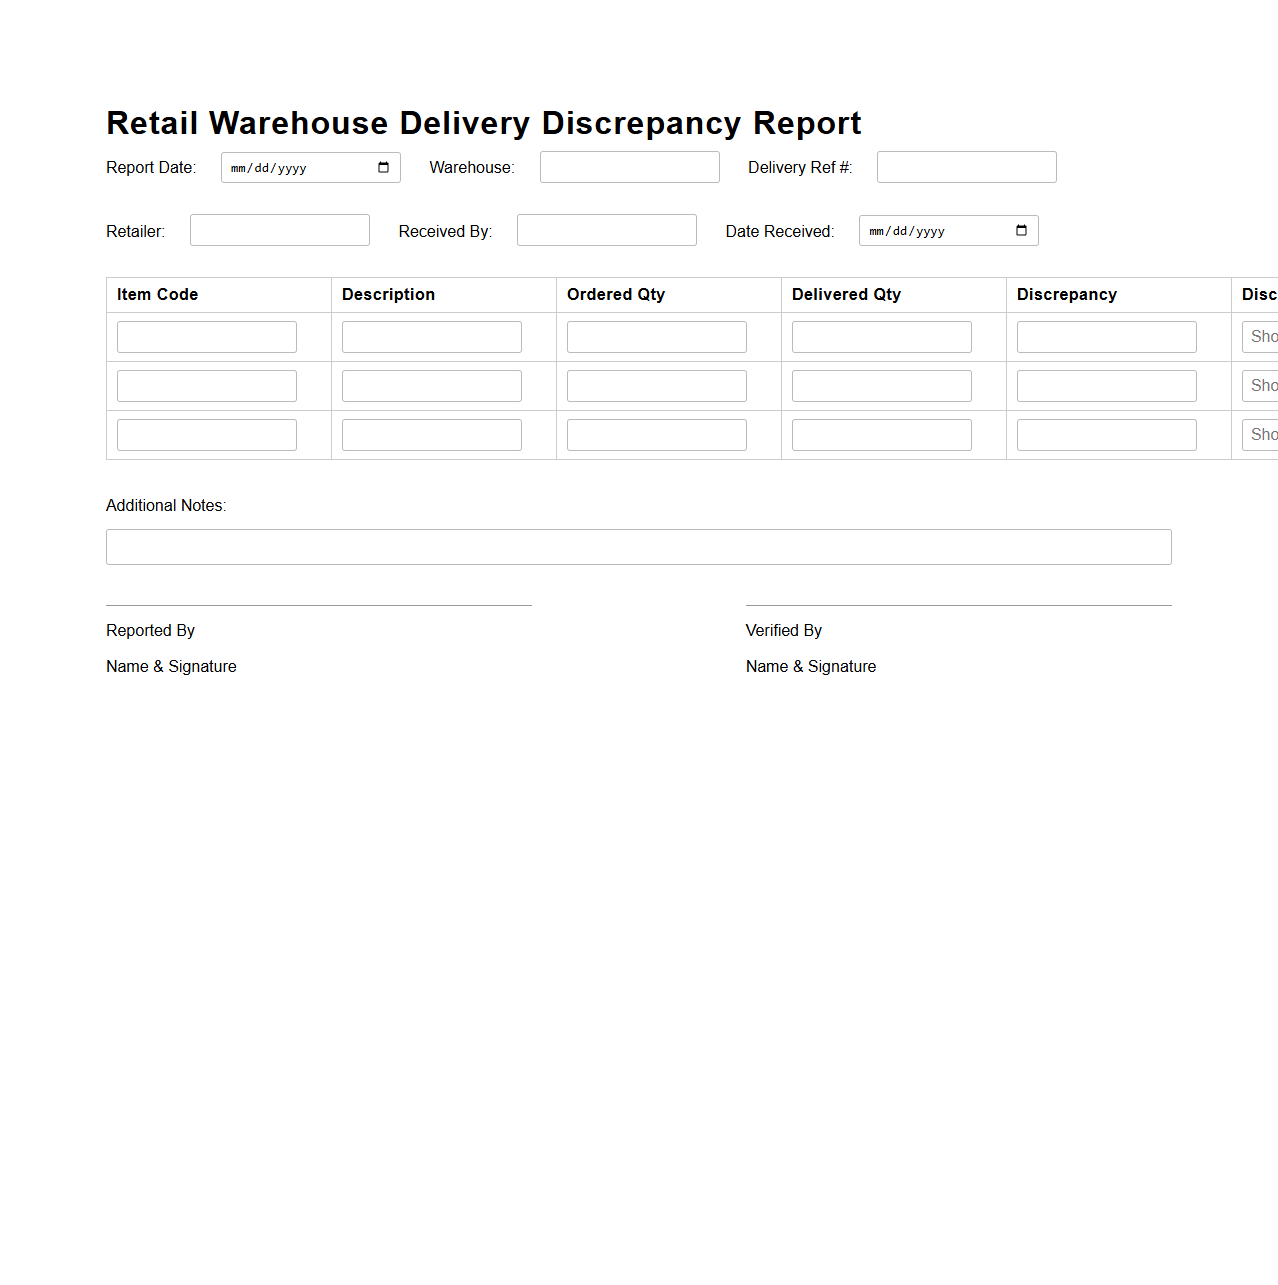
Task: Click the Discrepancy field in row three
Action: click(x=1106, y=434)
